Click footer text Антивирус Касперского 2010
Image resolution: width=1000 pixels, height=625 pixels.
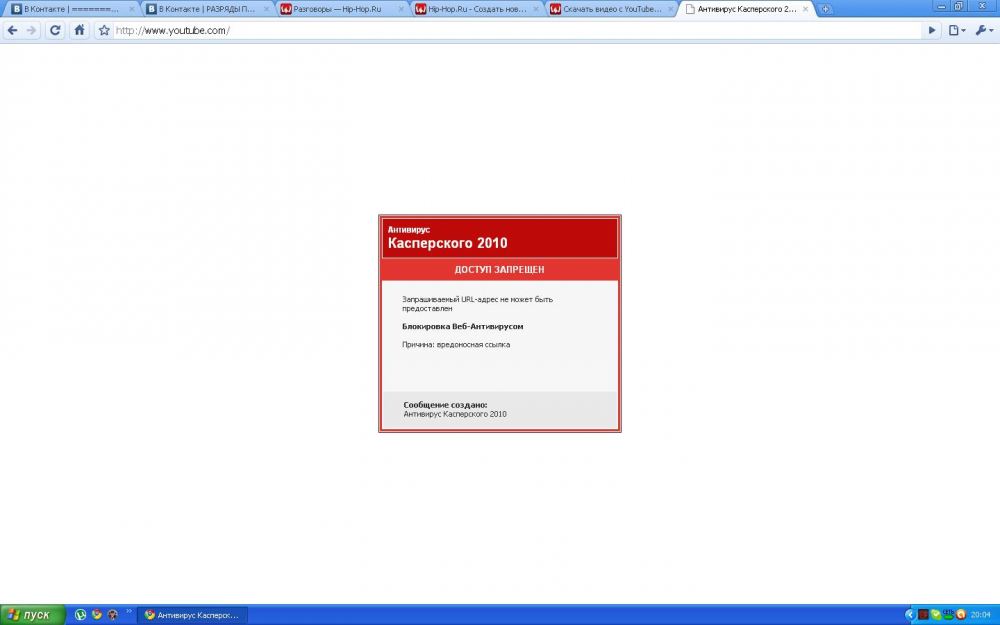pyautogui.click(x=455, y=414)
